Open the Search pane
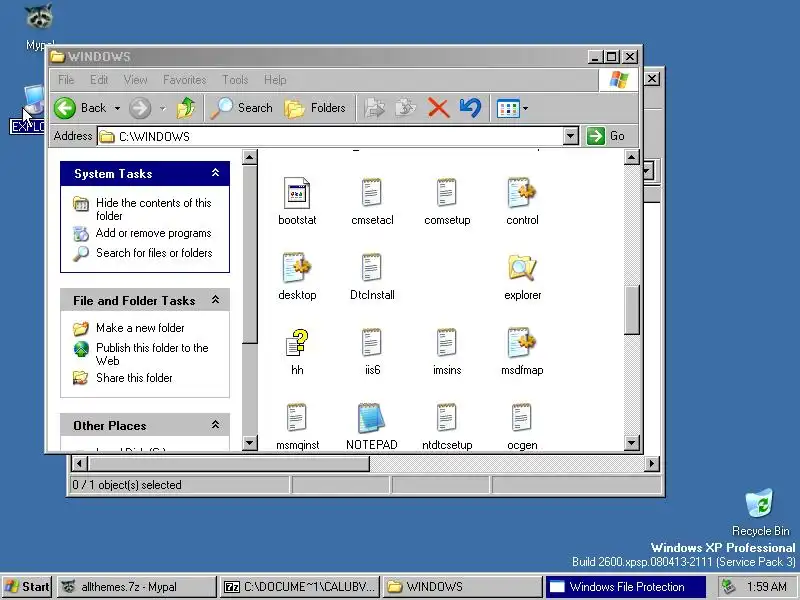Image resolution: width=800 pixels, height=600 pixels. [x=242, y=108]
